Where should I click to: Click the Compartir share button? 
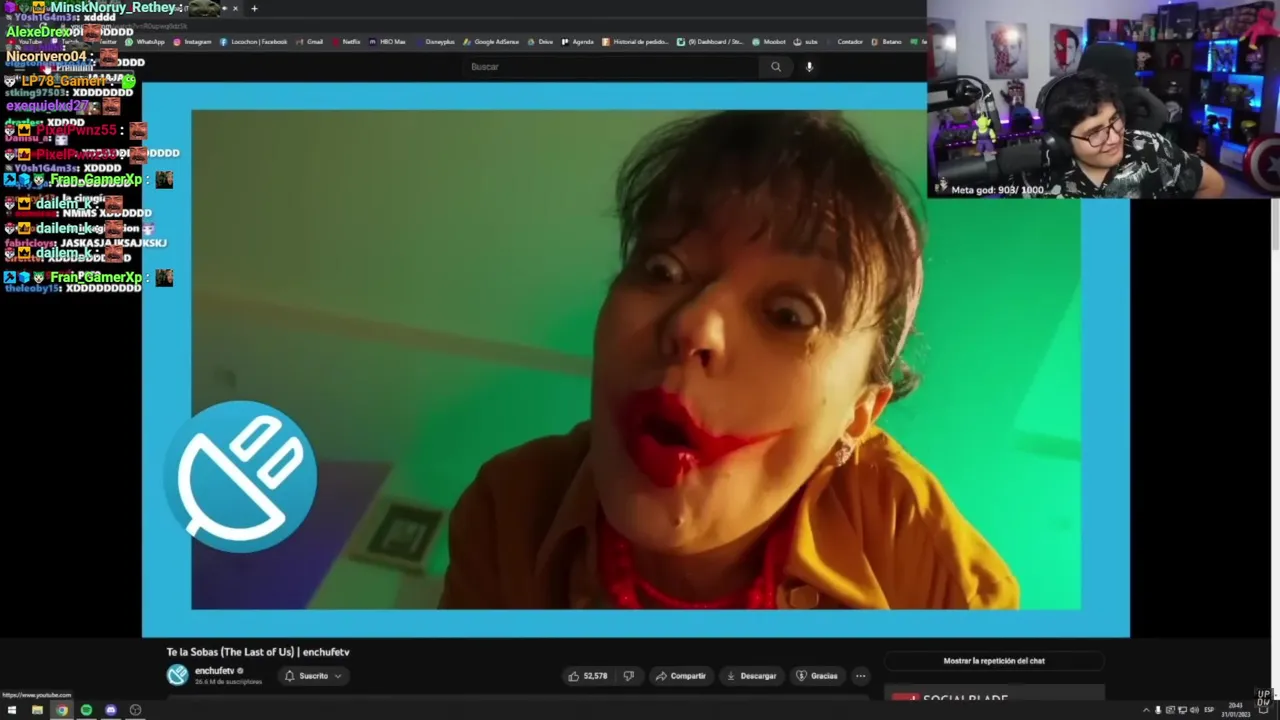pos(681,676)
